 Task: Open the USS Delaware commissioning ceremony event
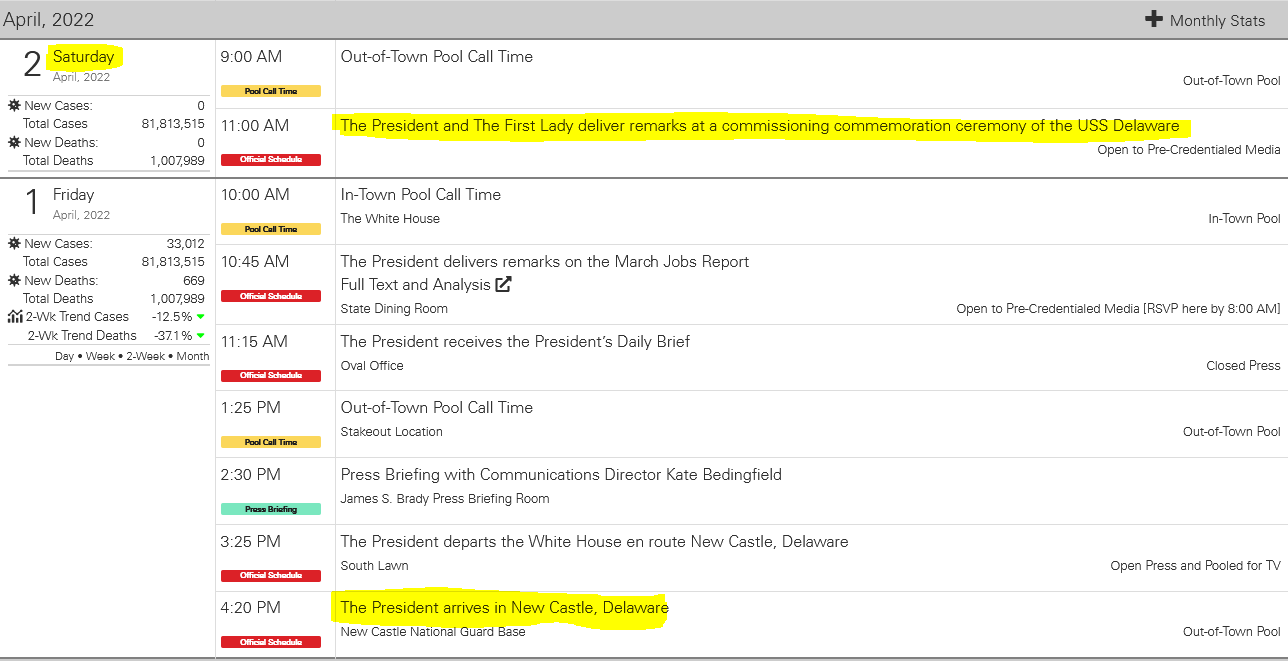760,126
